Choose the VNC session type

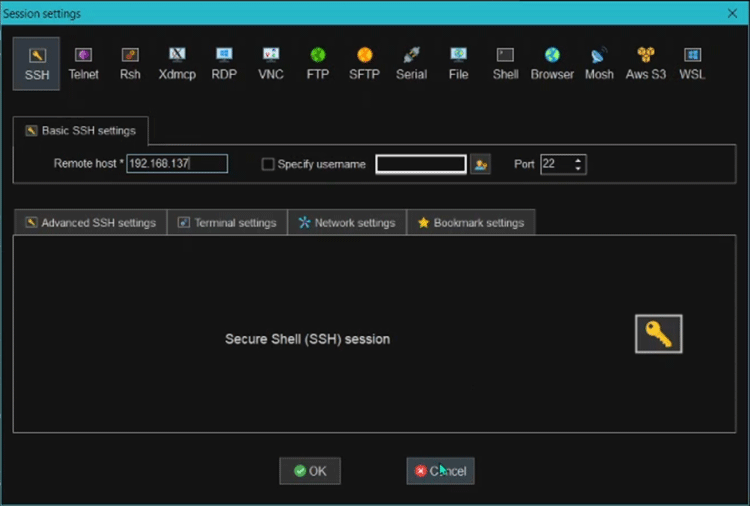click(x=271, y=64)
